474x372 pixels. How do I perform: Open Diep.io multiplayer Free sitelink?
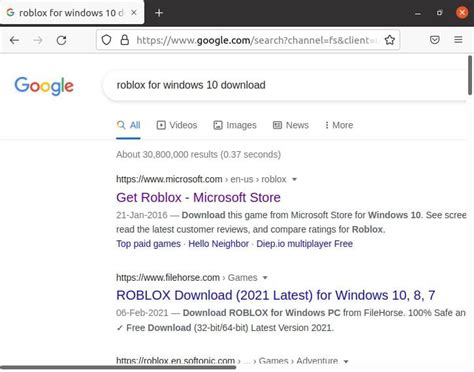pyautogui.click(x=304, y=244)
